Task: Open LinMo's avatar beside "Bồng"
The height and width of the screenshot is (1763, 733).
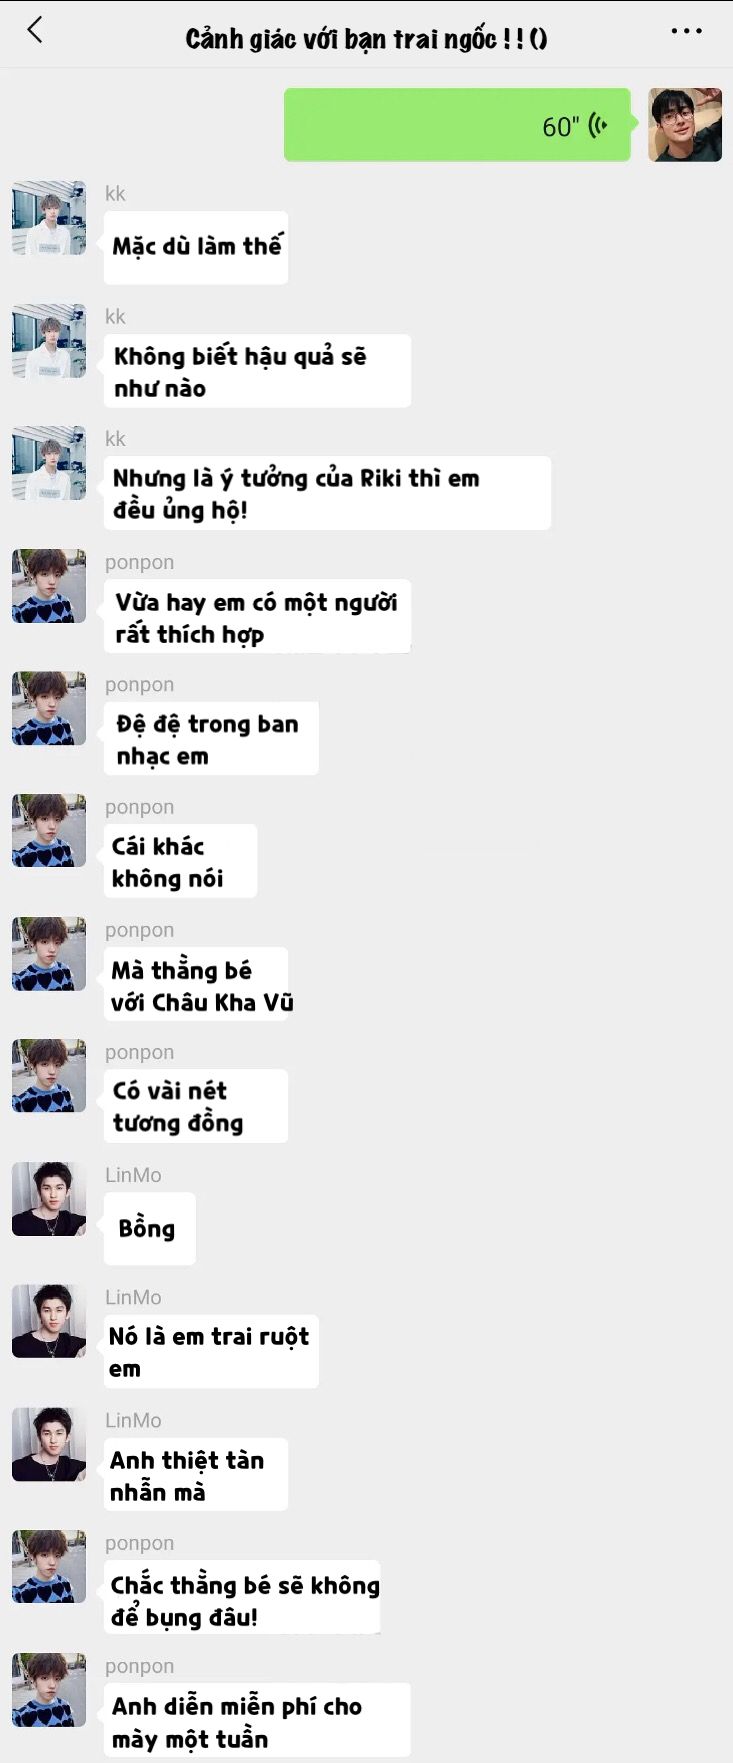Action: pyautogui.click(x=49, y=1199)
